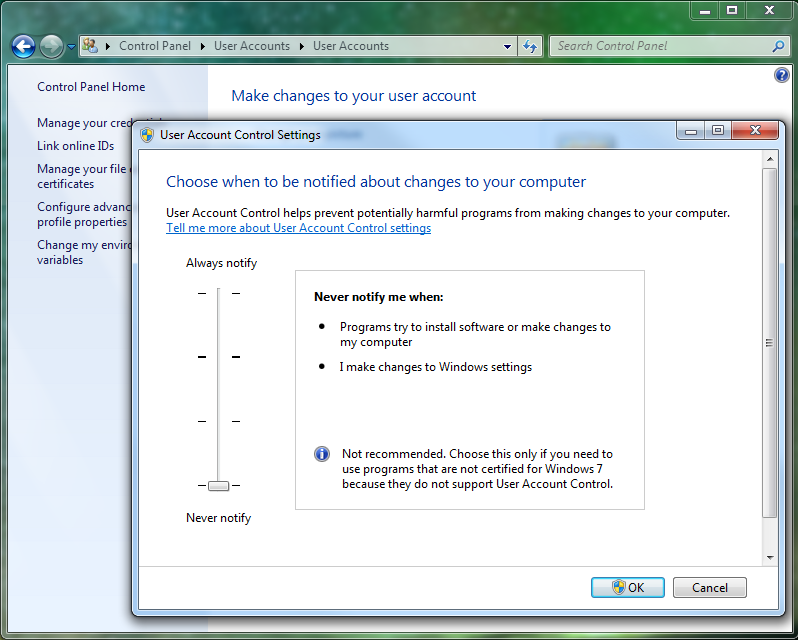This screenshot has height=640, width=798.
Task: Click the blue information icon near Not recommended
Action: 322,454
